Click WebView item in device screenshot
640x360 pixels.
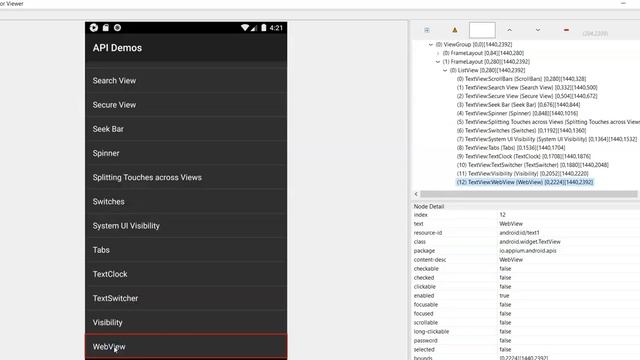186,347
